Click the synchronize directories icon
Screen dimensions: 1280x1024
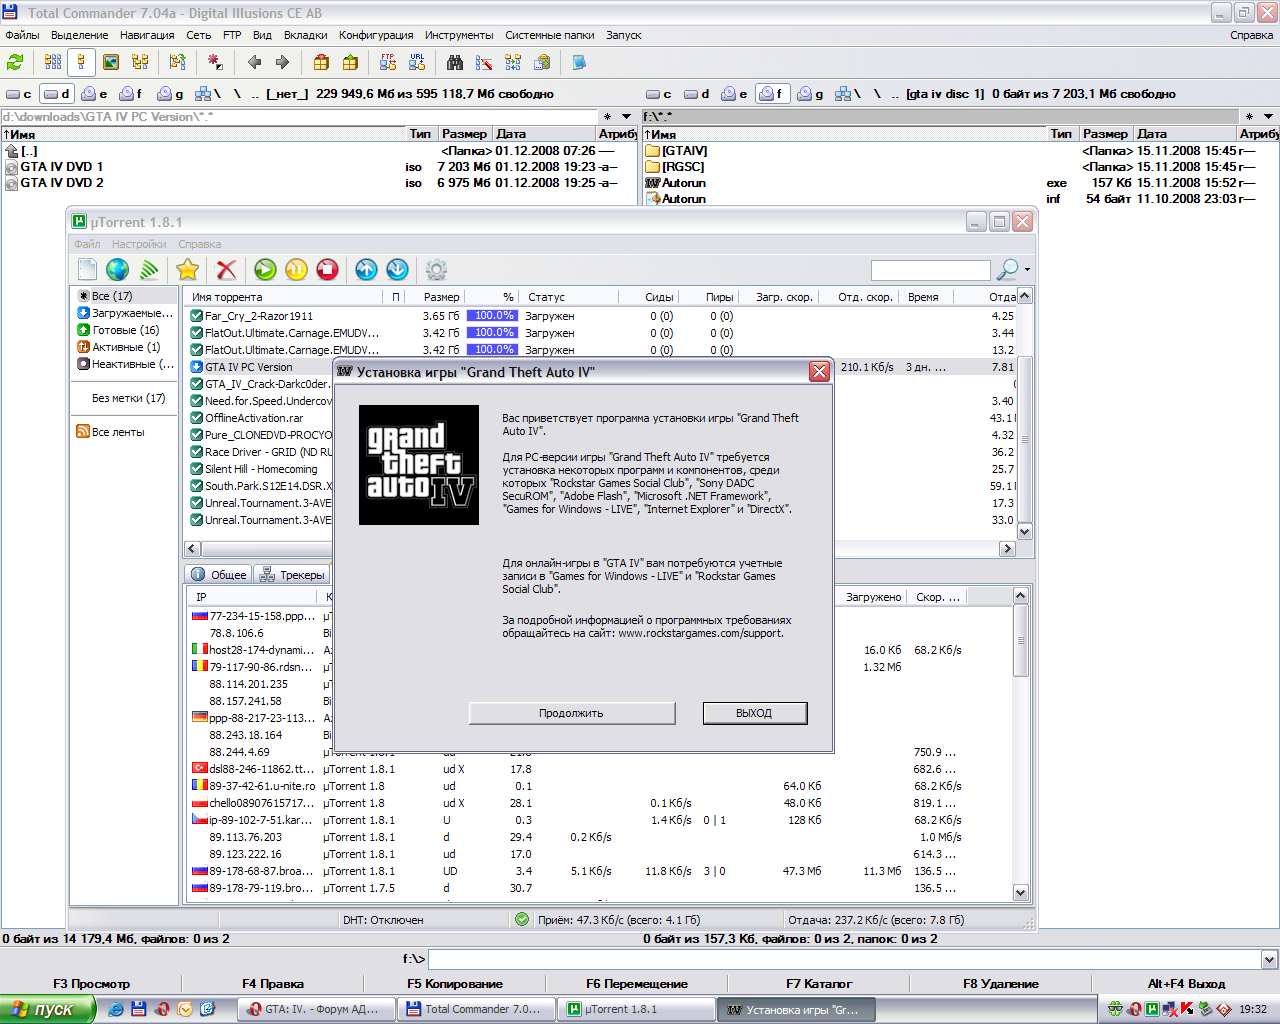513,62
